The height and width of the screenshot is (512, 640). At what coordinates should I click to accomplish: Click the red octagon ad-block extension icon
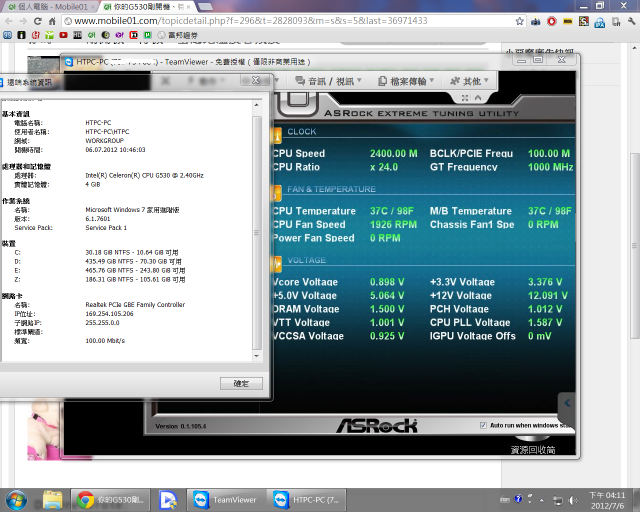click(x=551, y=21)
